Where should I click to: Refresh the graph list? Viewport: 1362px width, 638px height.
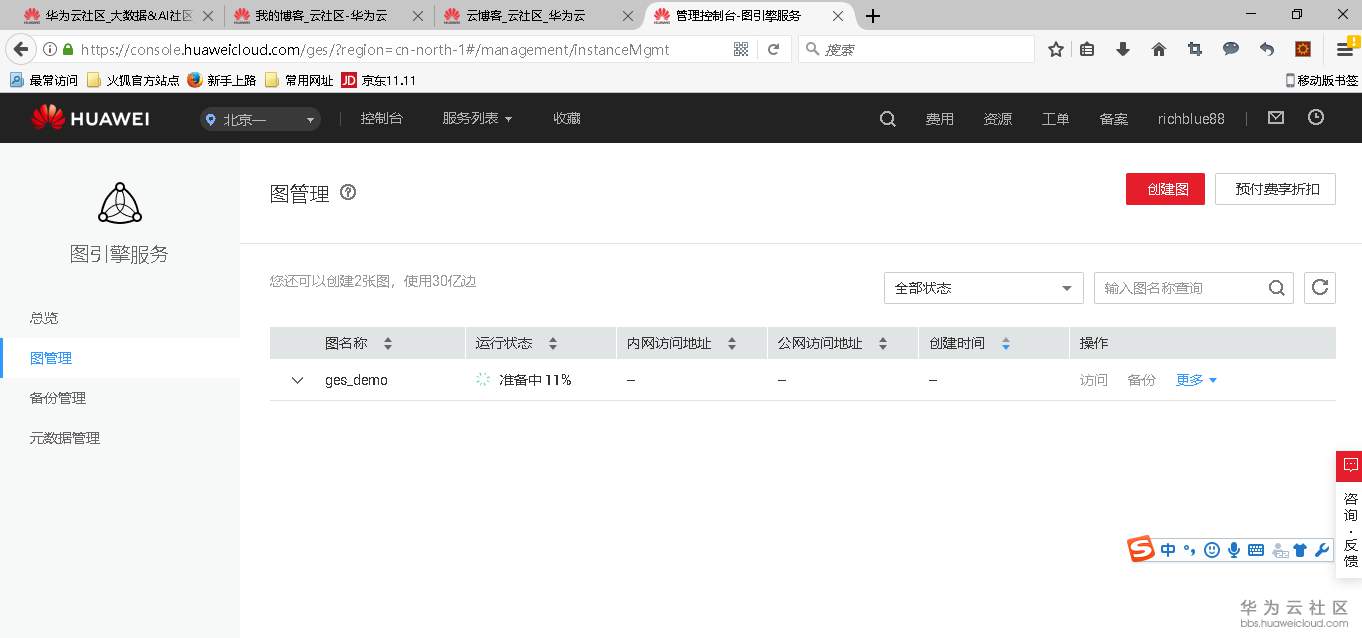click(x=1320, y=287)
